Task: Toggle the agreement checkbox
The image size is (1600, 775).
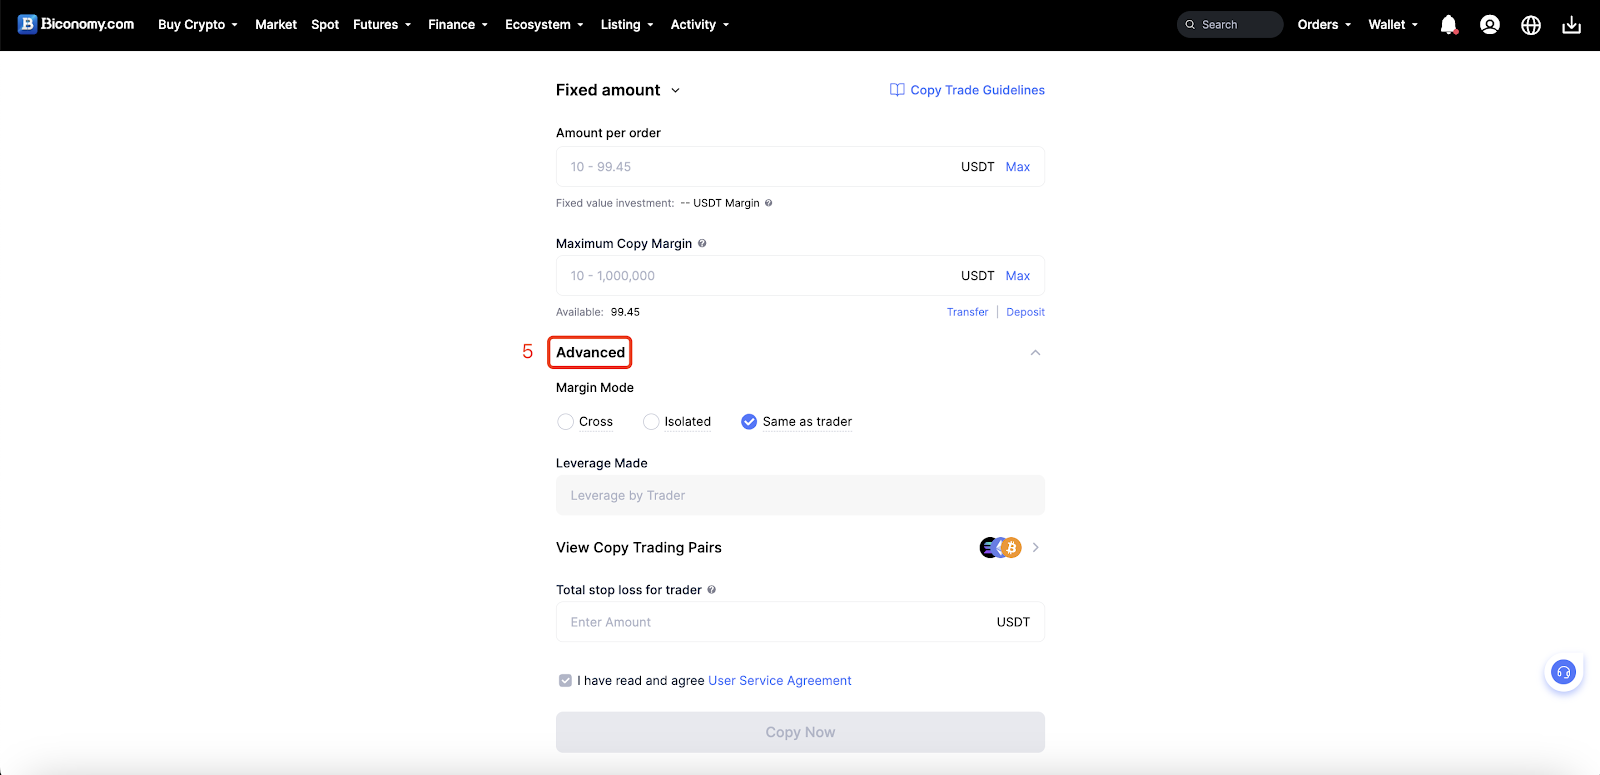Action: pos(565,681)
